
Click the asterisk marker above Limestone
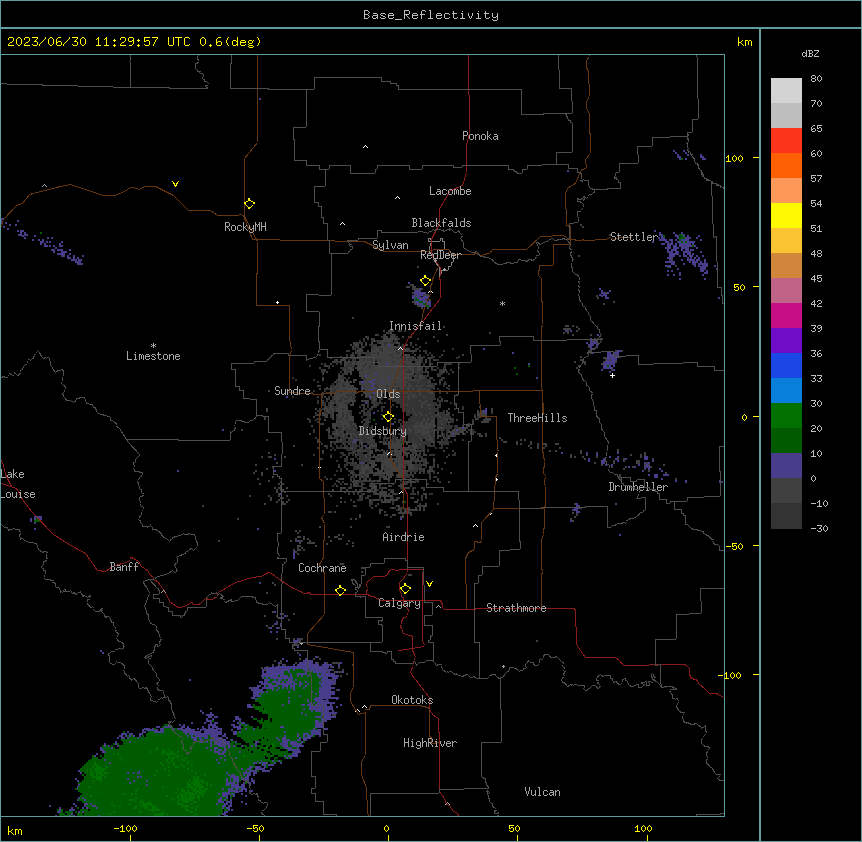(153, 346)
